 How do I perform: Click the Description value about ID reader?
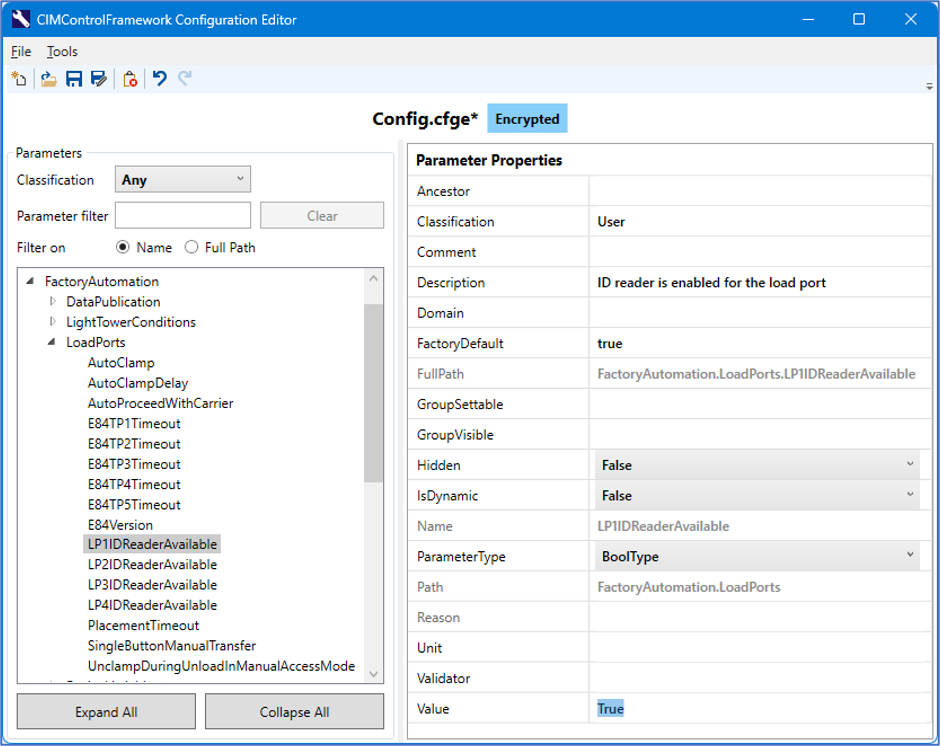(x=711, y=283)
